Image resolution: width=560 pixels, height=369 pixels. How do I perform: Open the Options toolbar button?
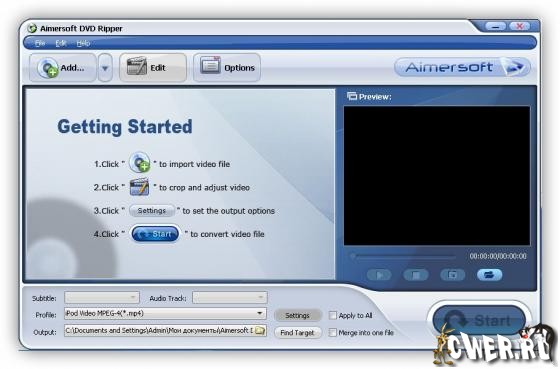coord(227,68)
